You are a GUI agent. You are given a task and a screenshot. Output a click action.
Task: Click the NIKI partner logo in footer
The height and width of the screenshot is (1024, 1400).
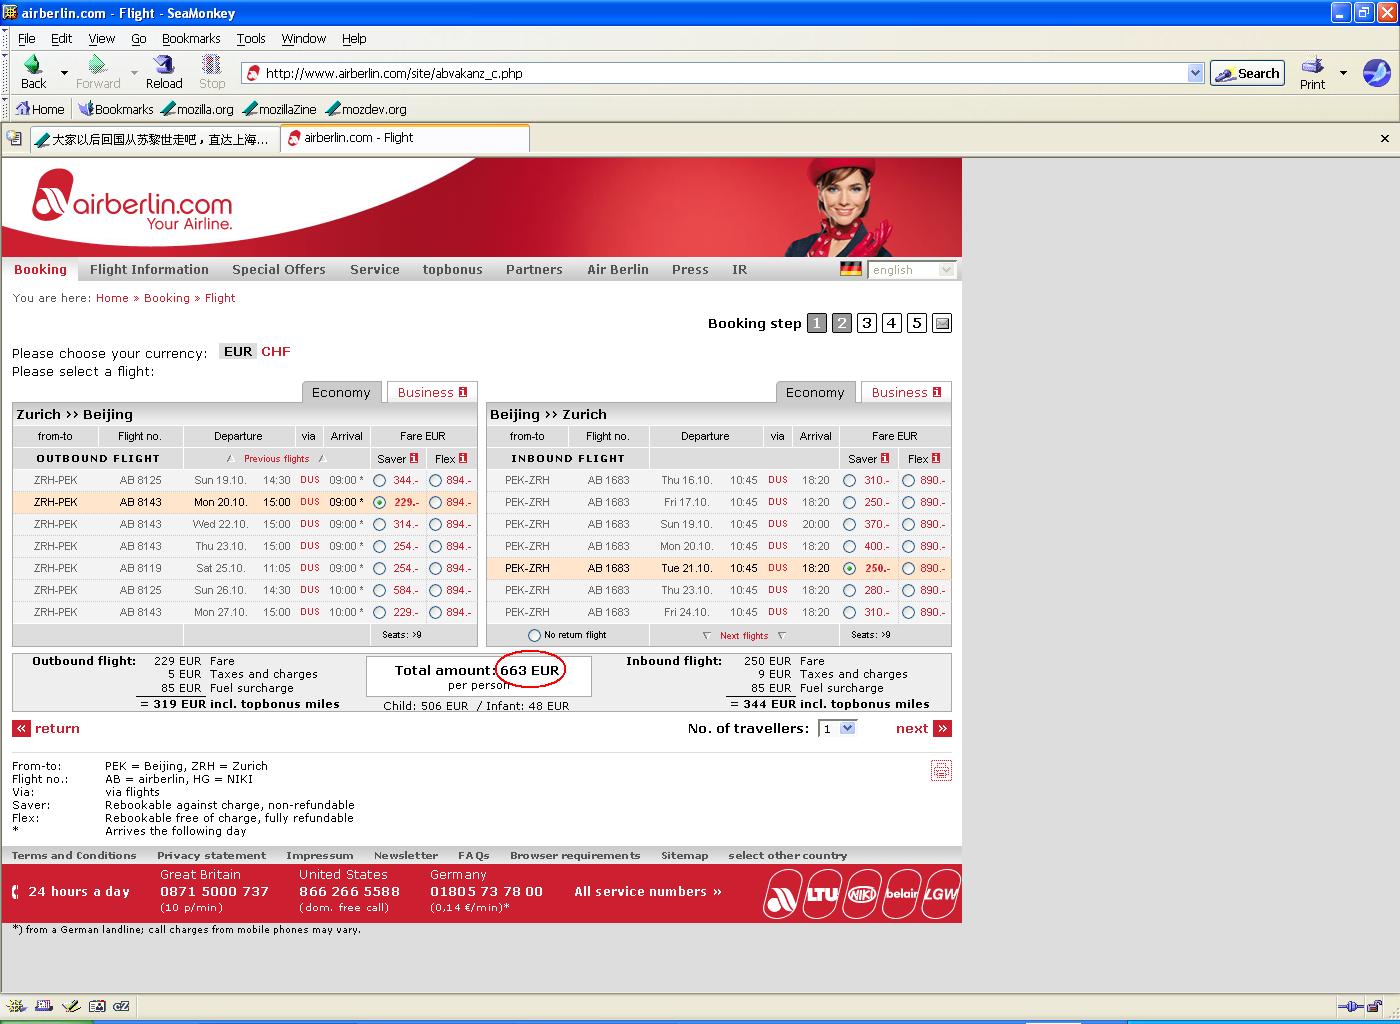[862, 893]
